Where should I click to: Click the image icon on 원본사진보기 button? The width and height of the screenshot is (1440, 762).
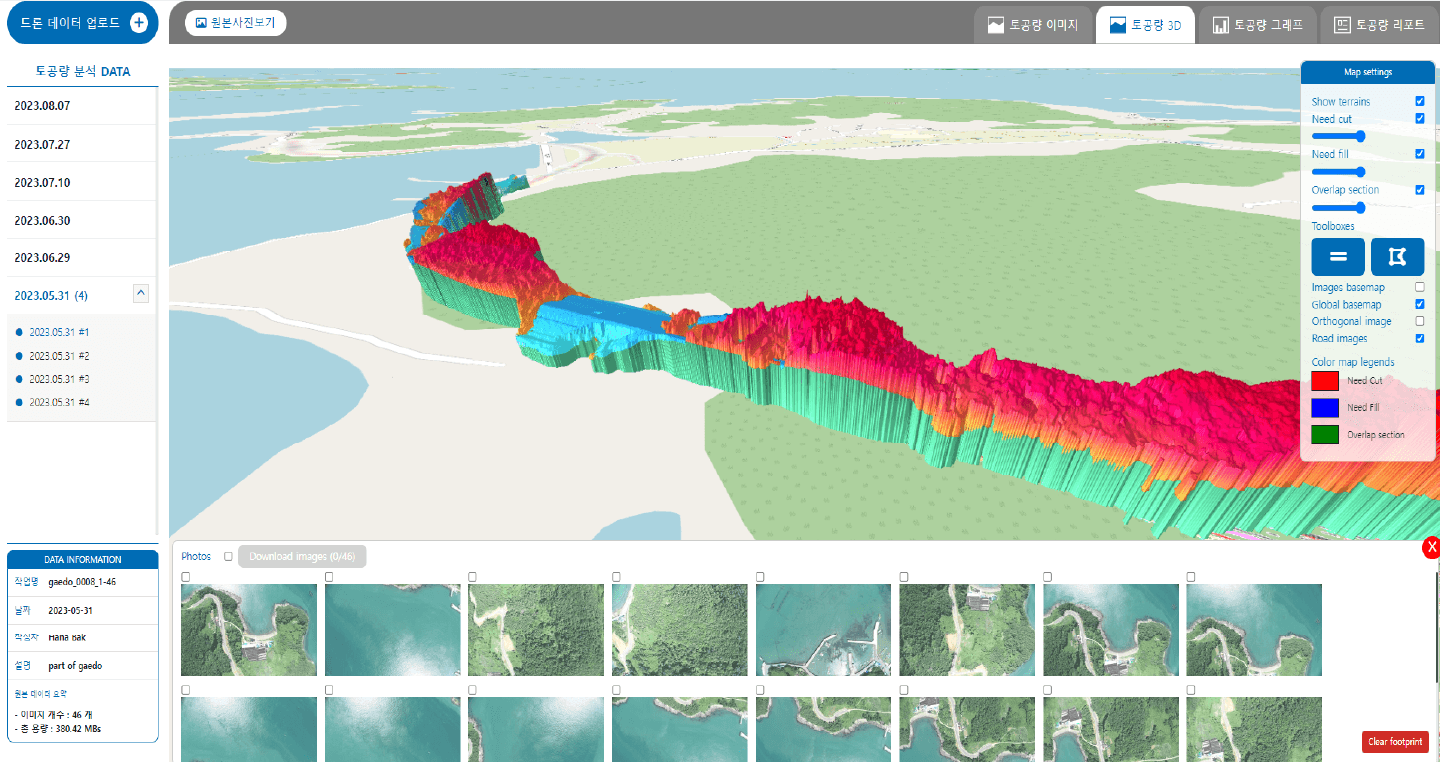click(201, 23)
